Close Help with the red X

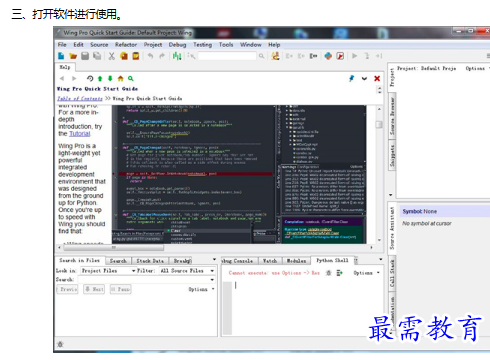(x=377, y=78)
